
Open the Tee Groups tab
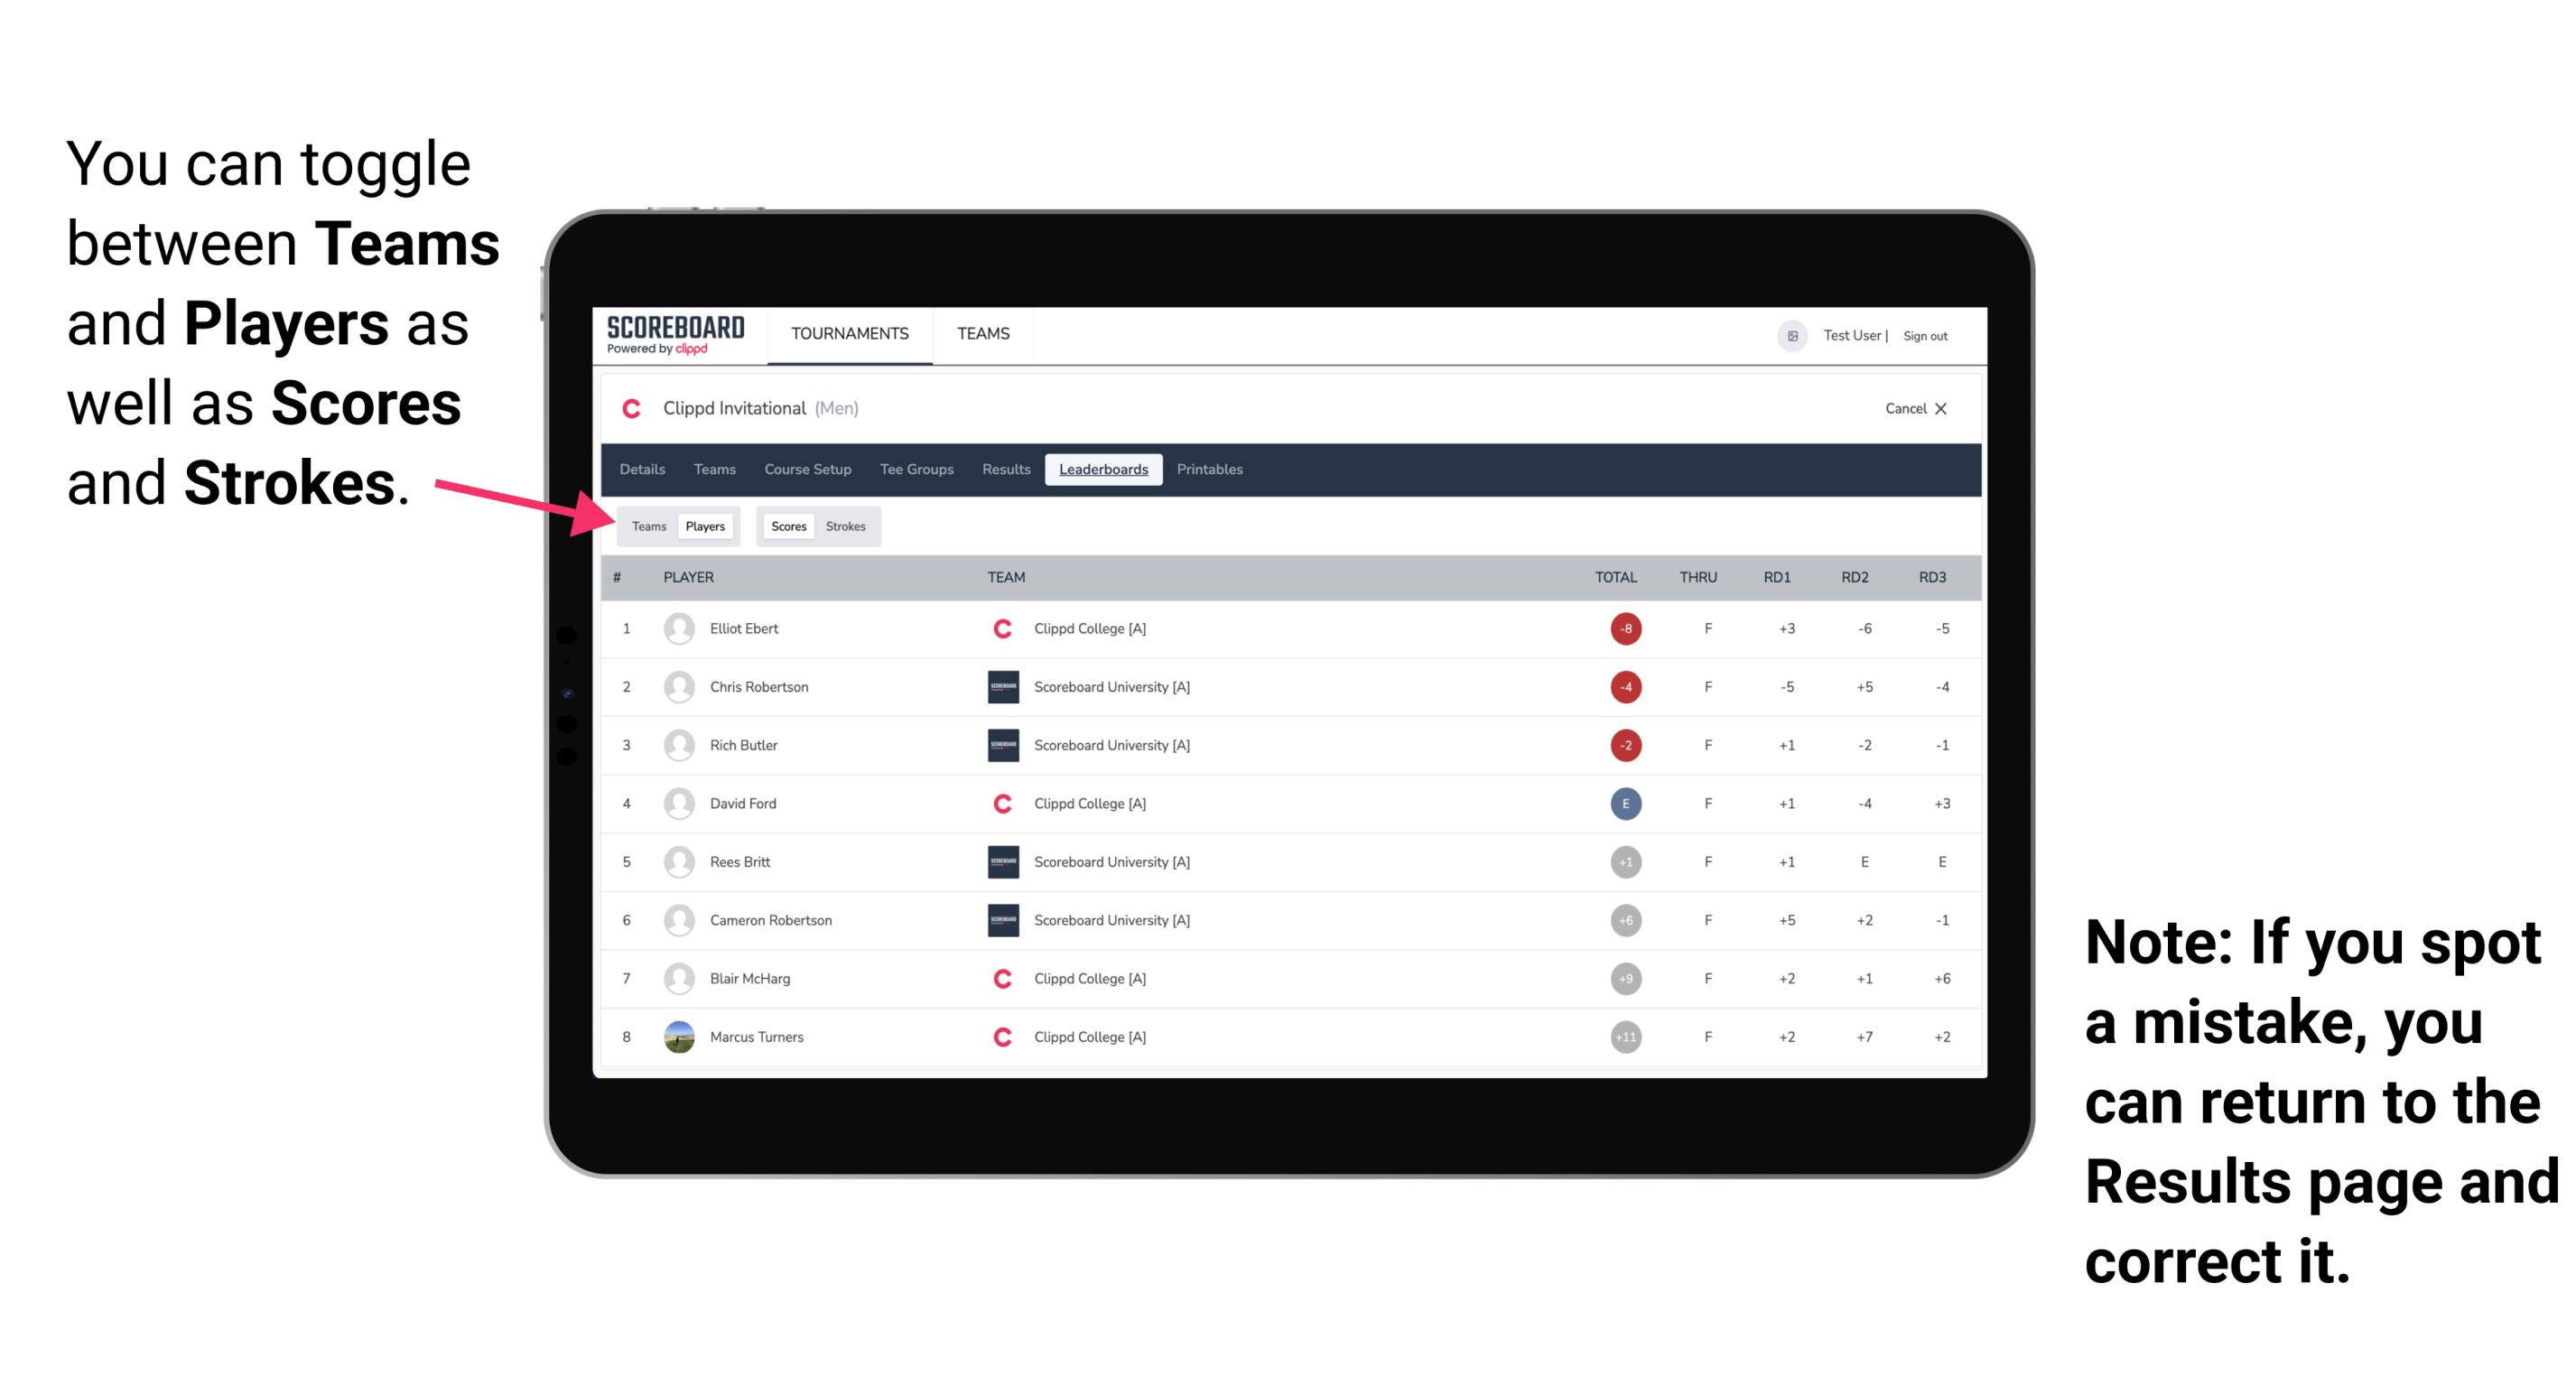point(915,470)
